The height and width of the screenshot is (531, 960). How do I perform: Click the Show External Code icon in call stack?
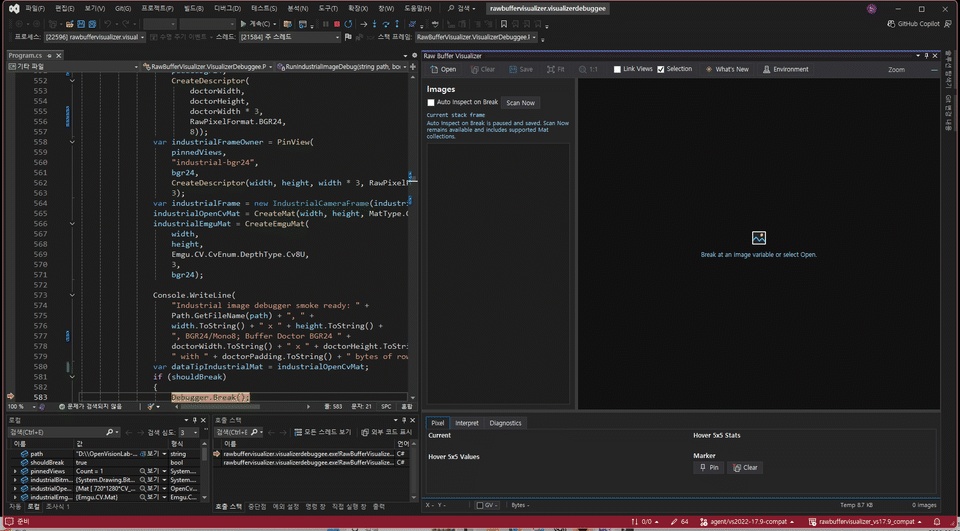(365, 432)
